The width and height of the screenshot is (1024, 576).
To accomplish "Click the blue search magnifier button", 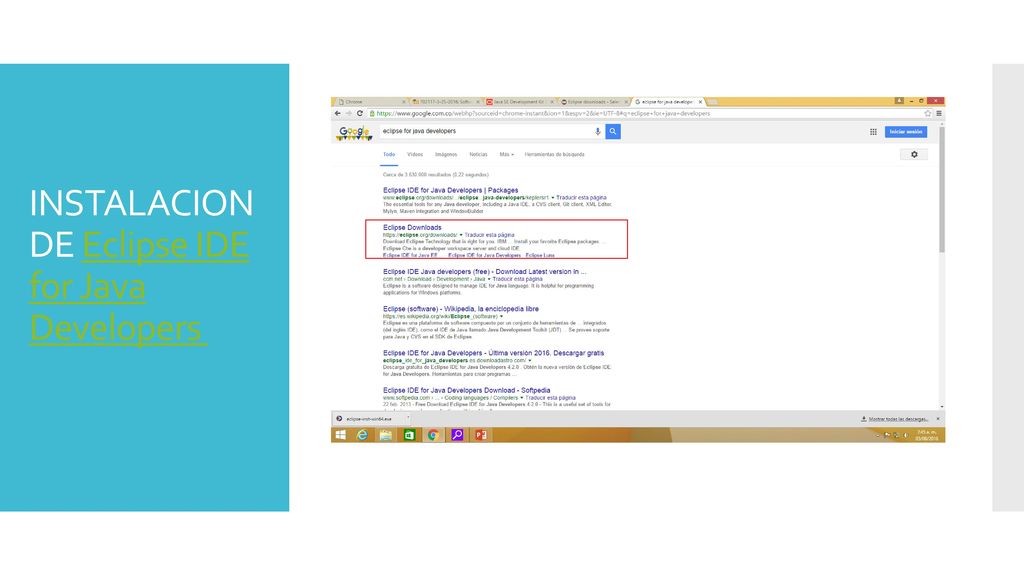I will point(613,131).
